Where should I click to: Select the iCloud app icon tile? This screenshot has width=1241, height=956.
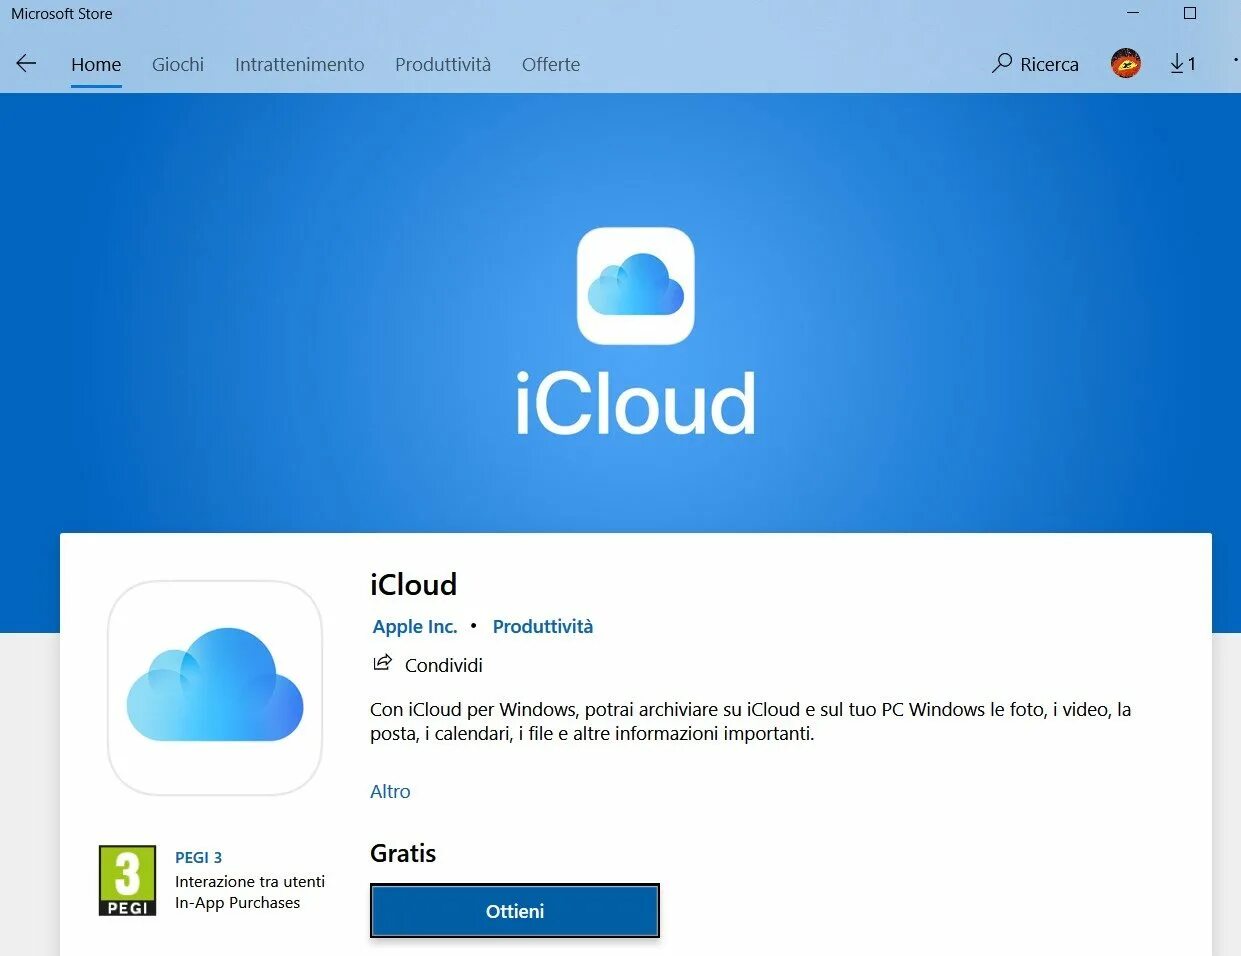[x=214, y=688]
